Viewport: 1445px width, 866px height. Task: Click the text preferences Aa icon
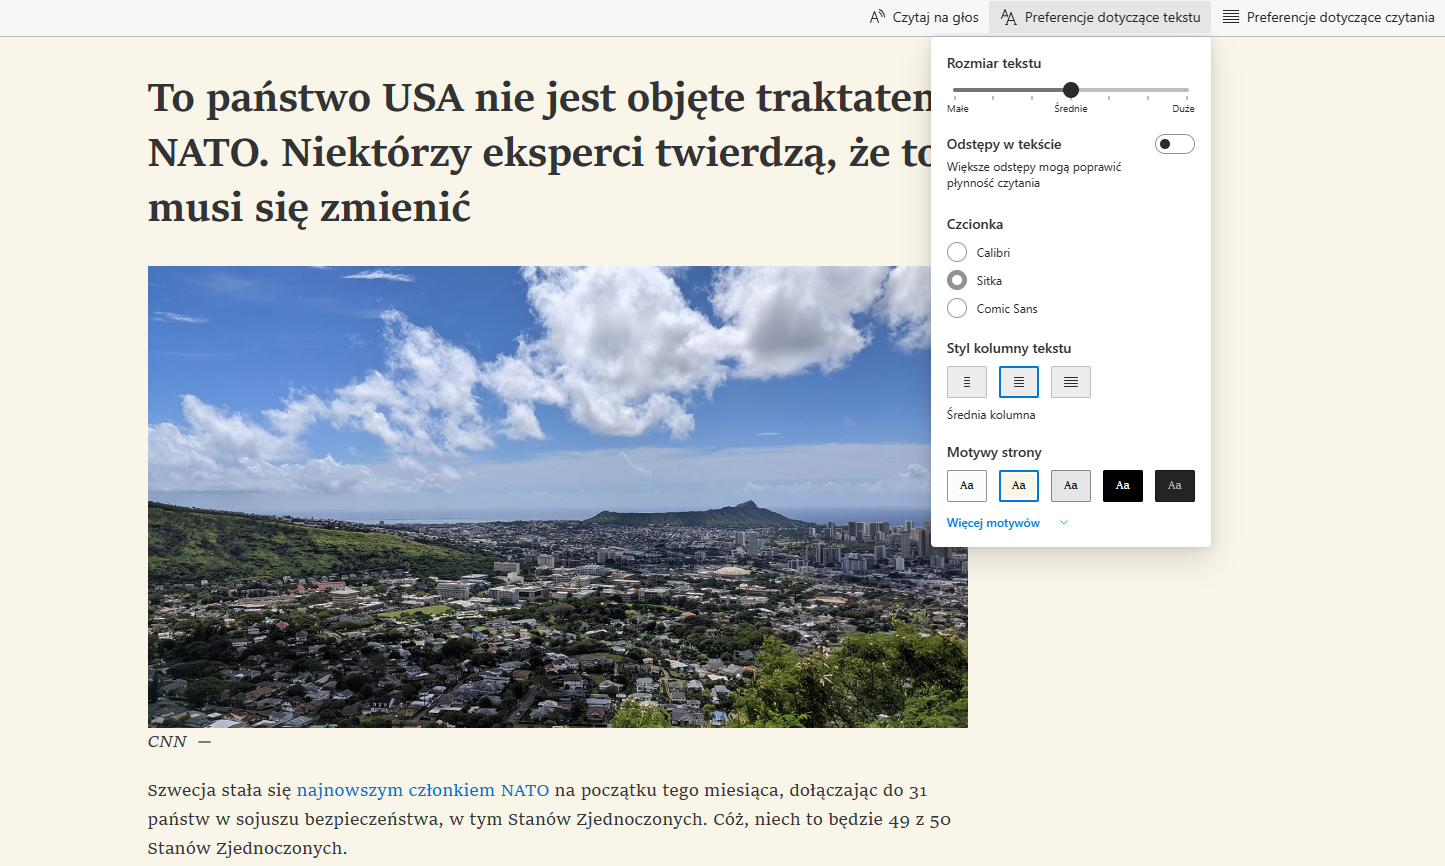(1008, 17)
